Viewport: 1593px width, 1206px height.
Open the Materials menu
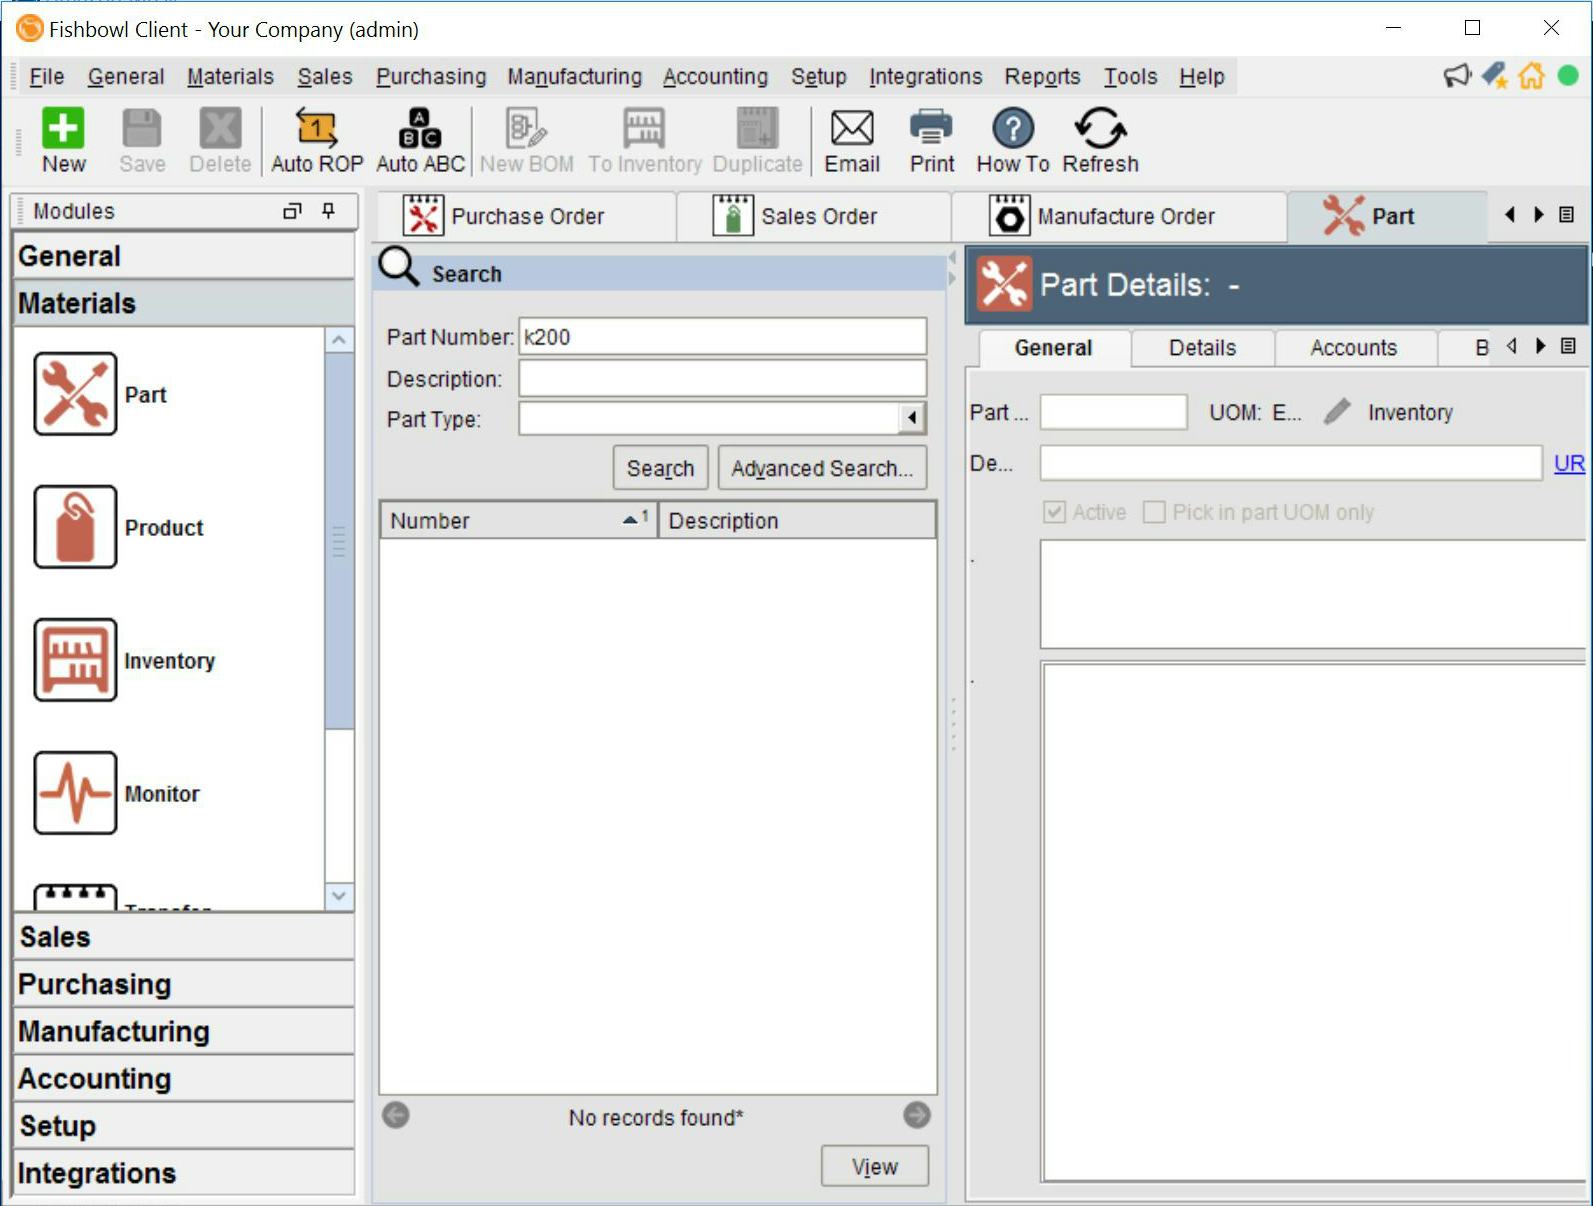point(230,76)
